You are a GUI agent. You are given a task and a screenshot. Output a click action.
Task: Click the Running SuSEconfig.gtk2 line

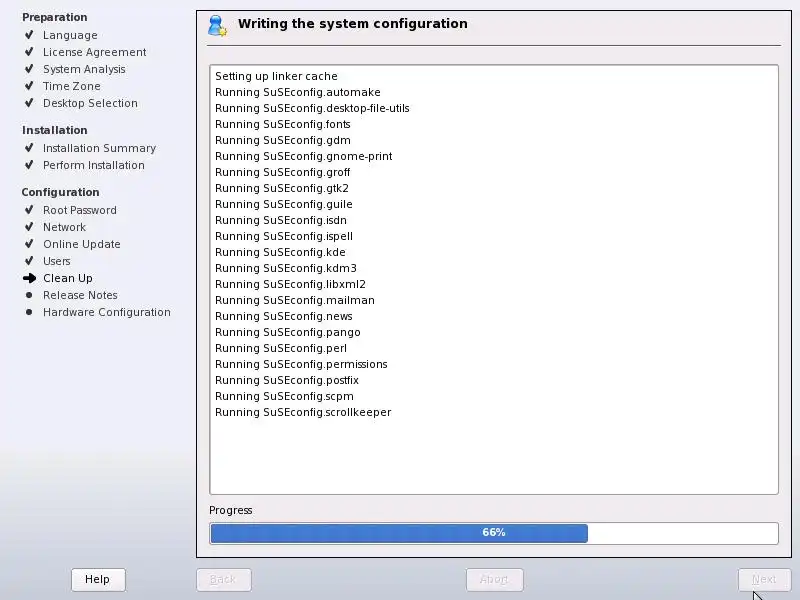(x=282, y=188)
